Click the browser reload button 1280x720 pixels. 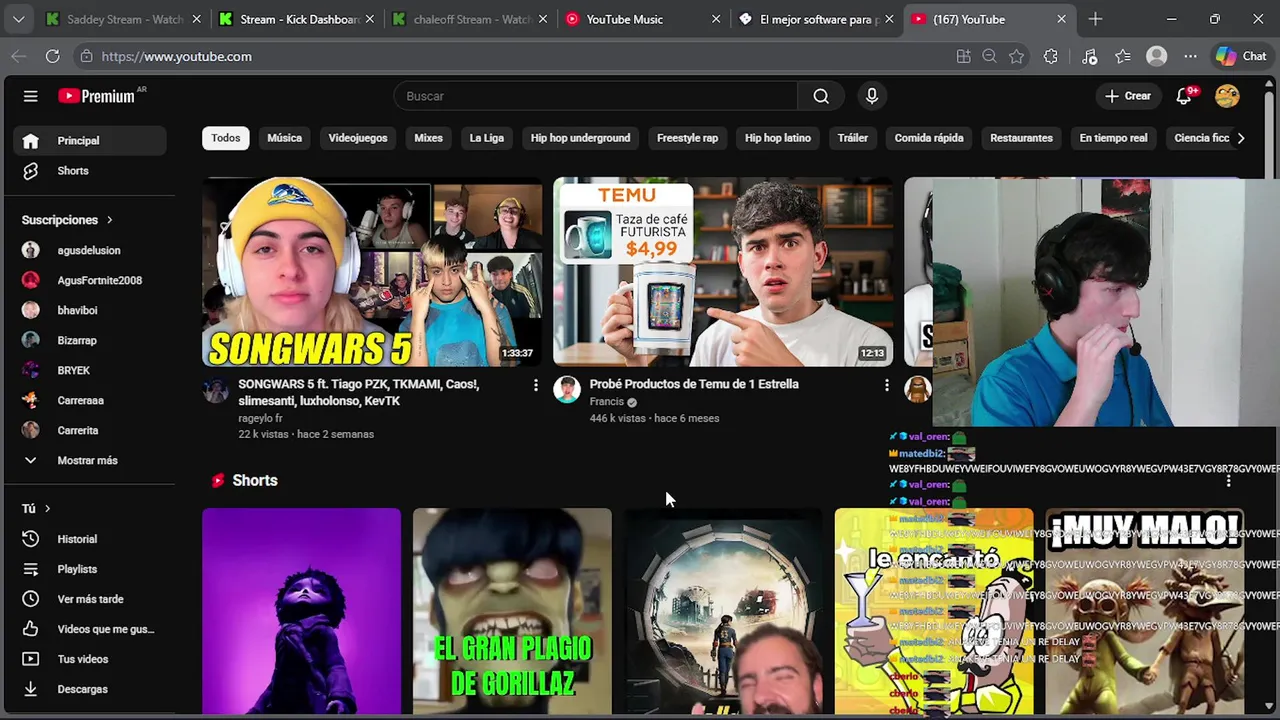point(52,57)
